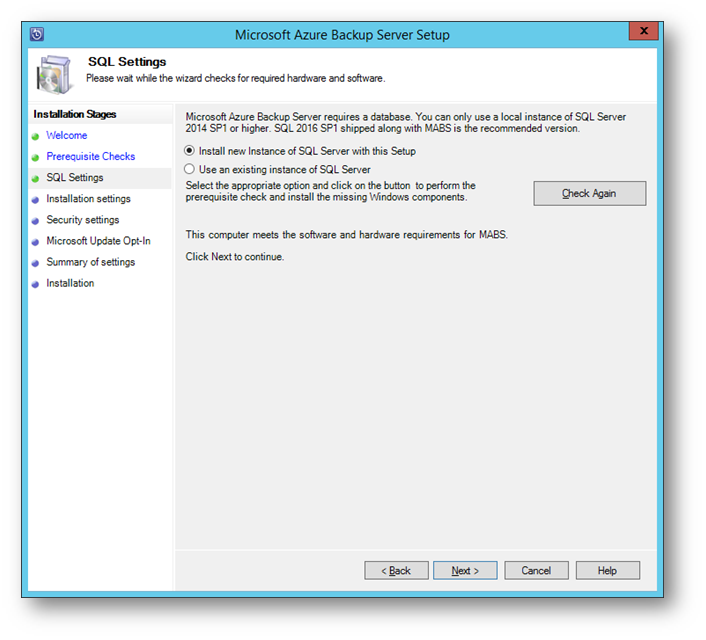Click 'Click Next to continue.' text
706x640 pixels.
(x=235, y=257)
